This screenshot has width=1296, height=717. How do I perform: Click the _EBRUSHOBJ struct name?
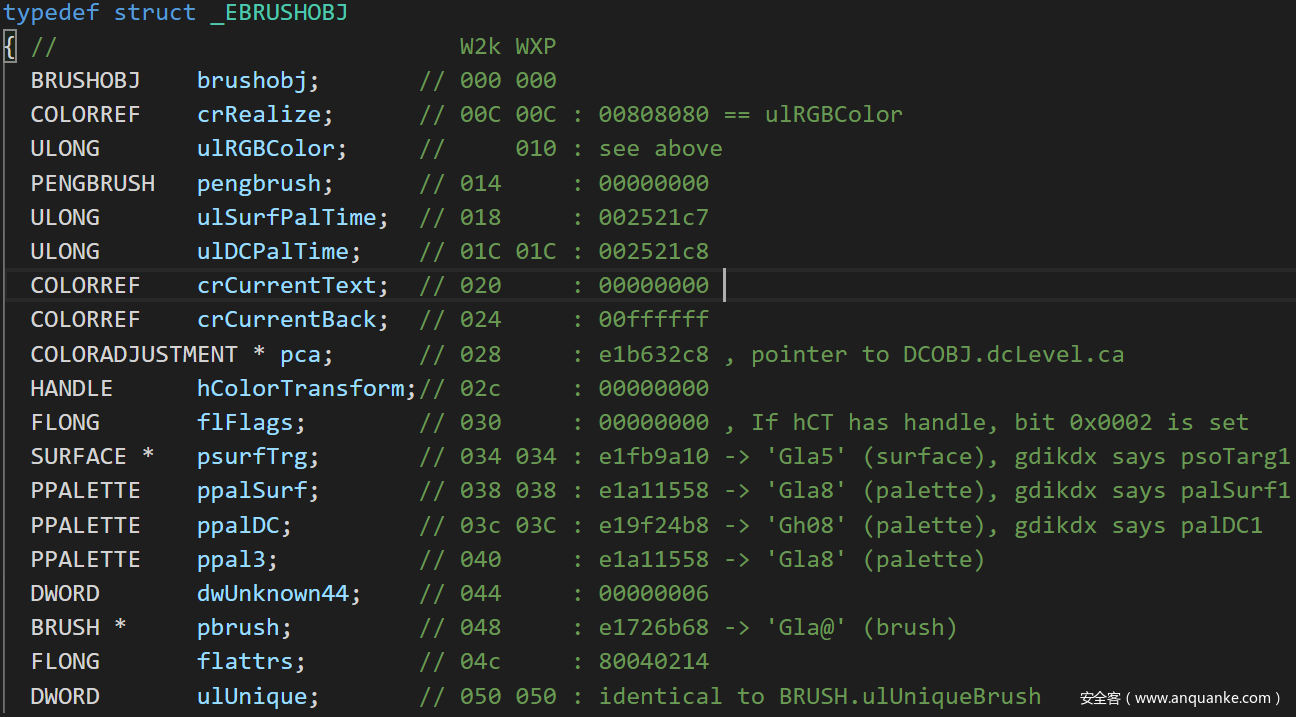pyautogui.click(x=279, y=13)
